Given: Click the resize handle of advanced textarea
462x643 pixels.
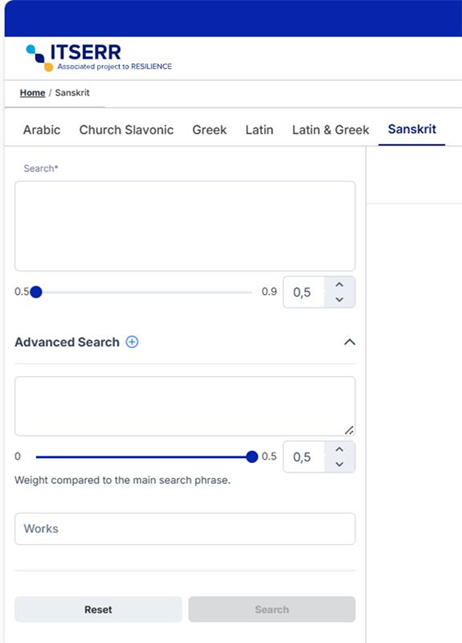Looking at the screenshot, I should coord(349,430).
